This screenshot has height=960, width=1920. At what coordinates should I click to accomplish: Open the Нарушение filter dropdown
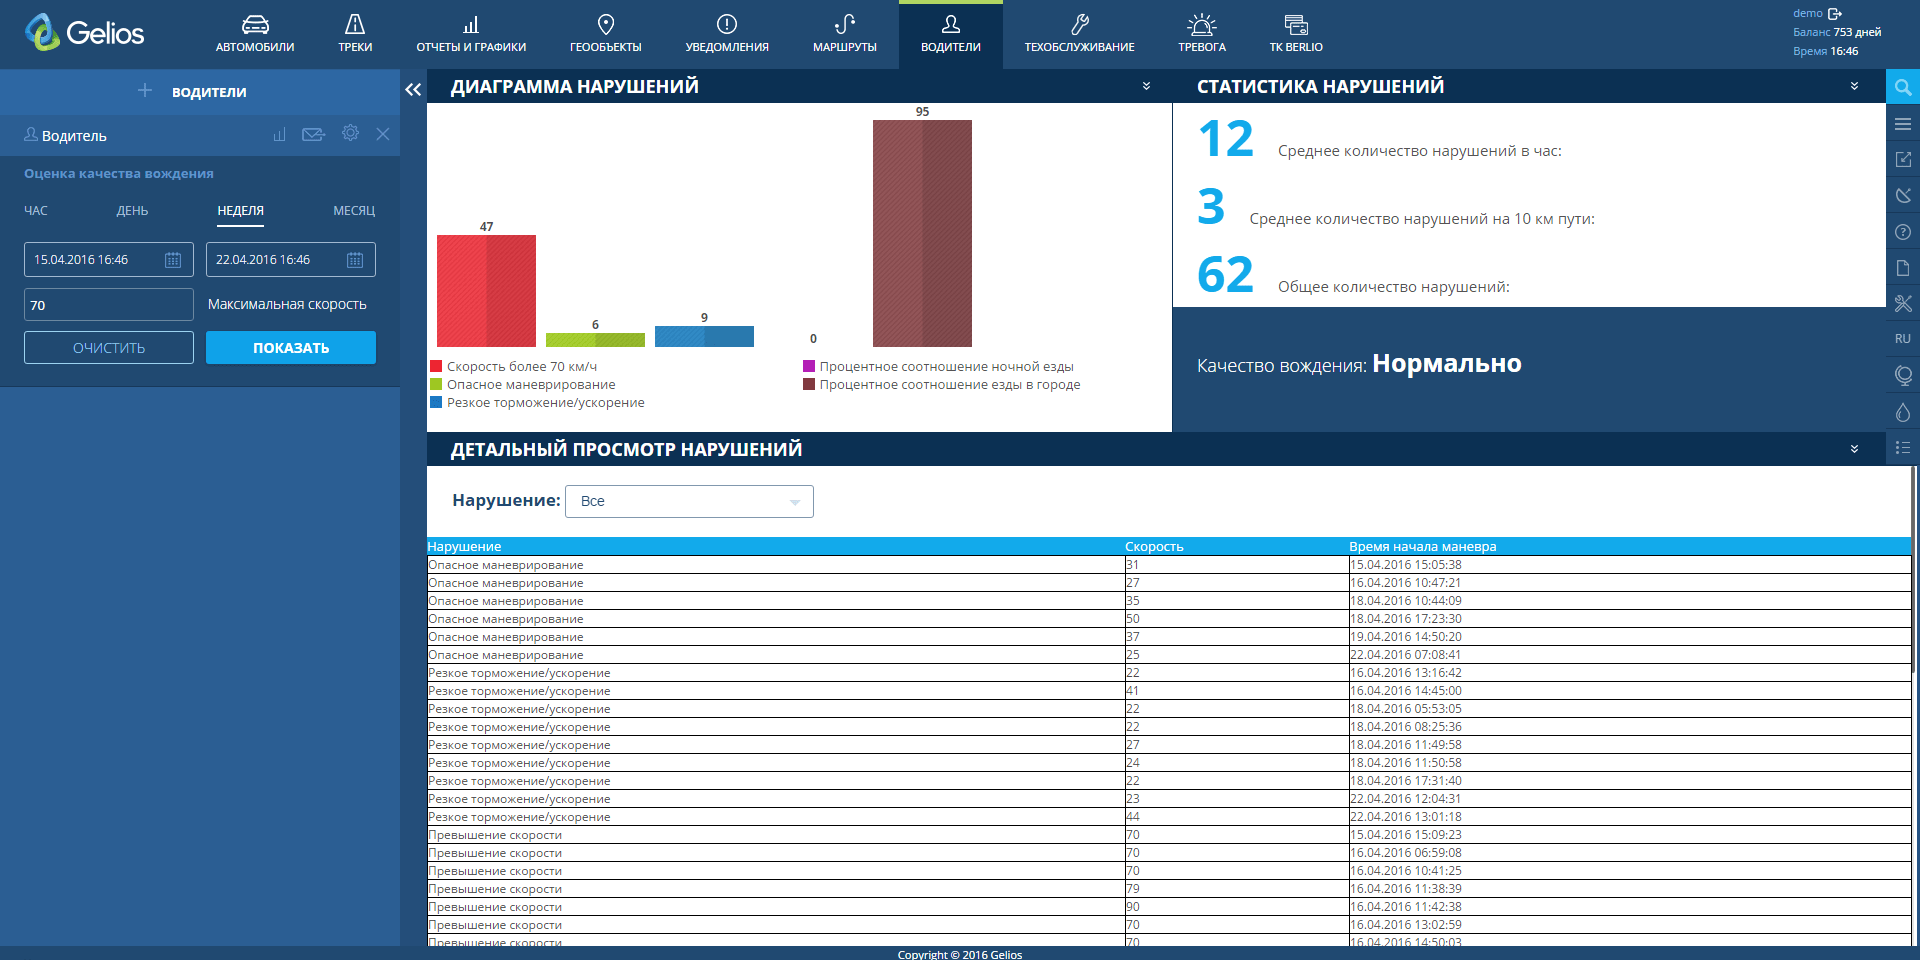689,501
